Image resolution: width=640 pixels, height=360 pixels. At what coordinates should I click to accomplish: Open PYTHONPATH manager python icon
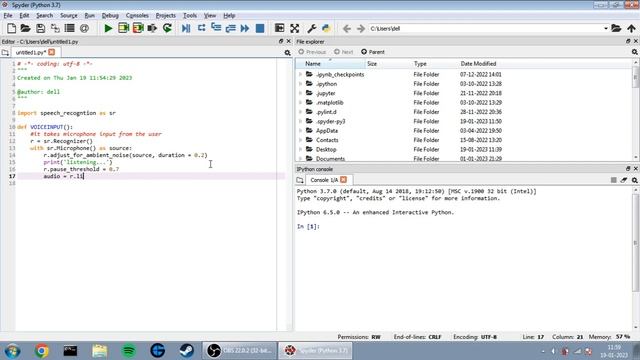click(326, 28)
